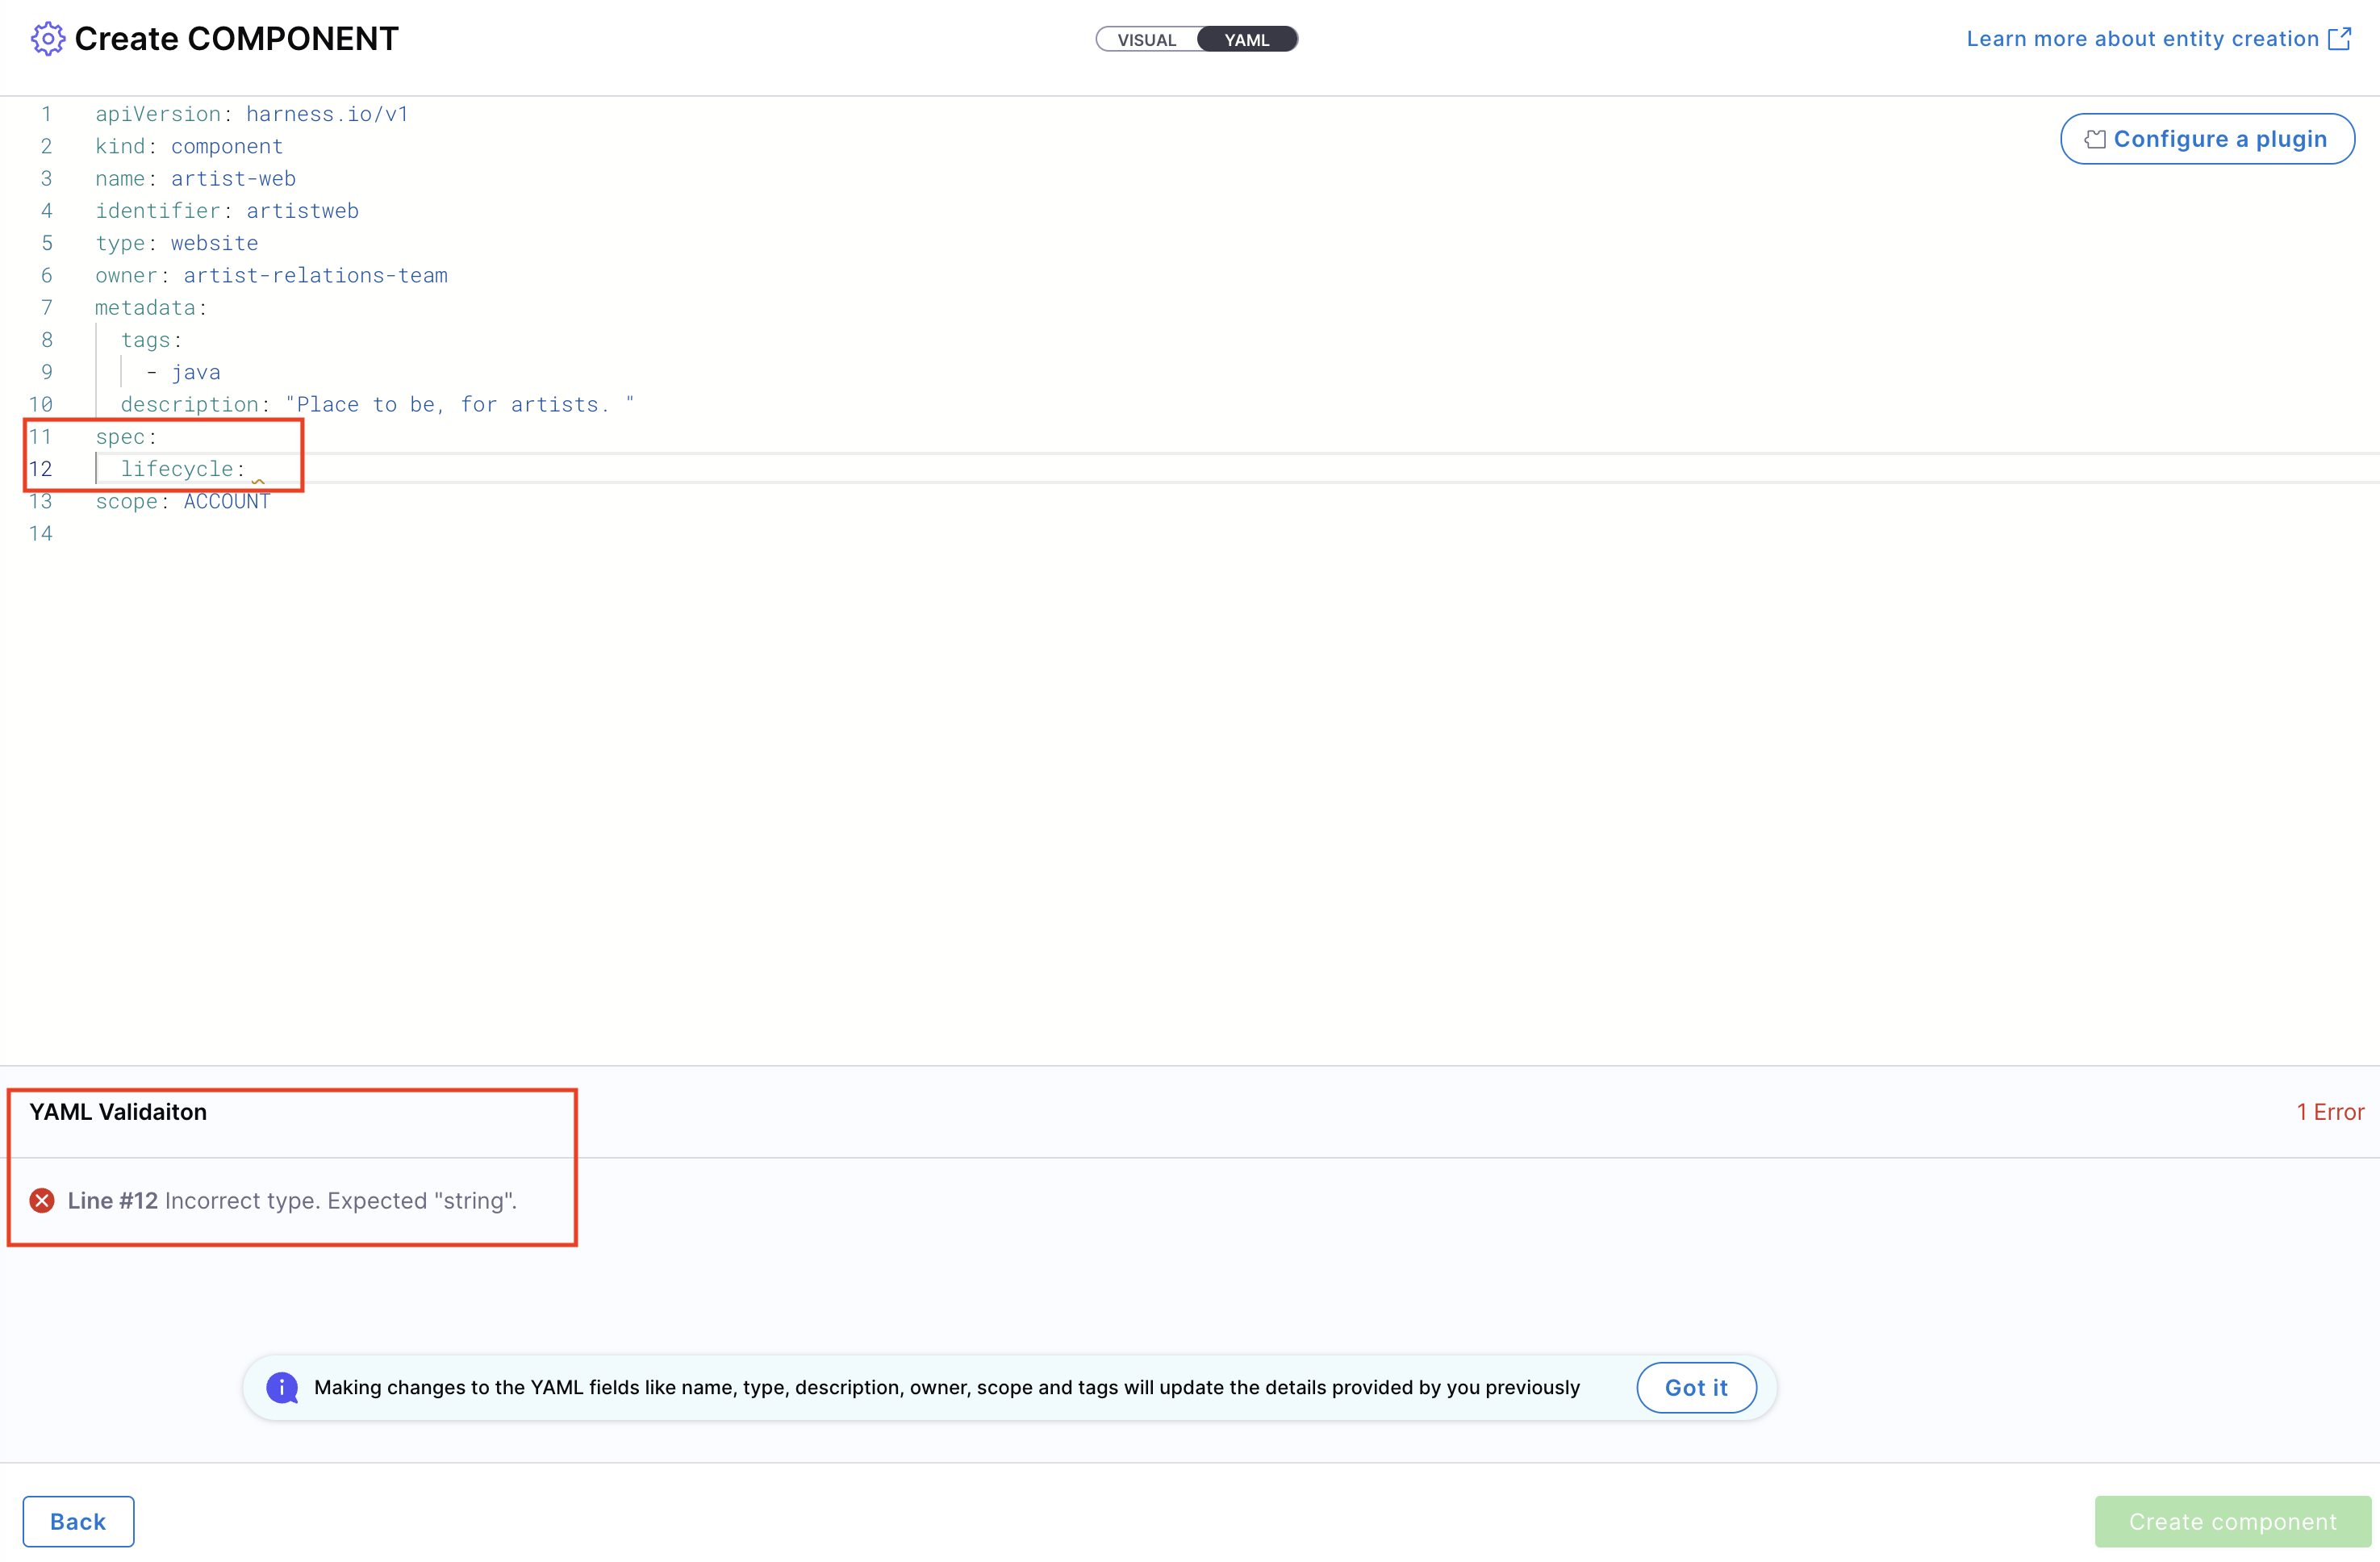2380x1562 pixels.
Task: Open Learn more about entity creation
Action: (2142, 39)
